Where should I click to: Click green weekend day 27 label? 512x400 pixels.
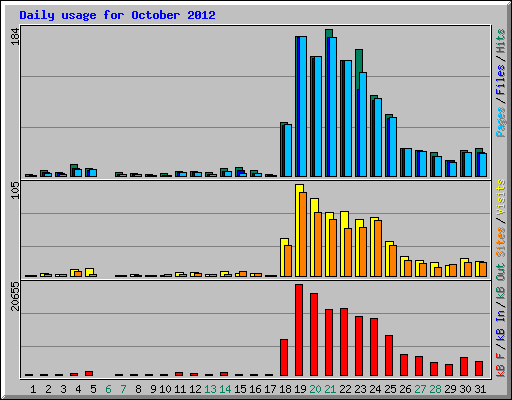click(x=420, y=389)
